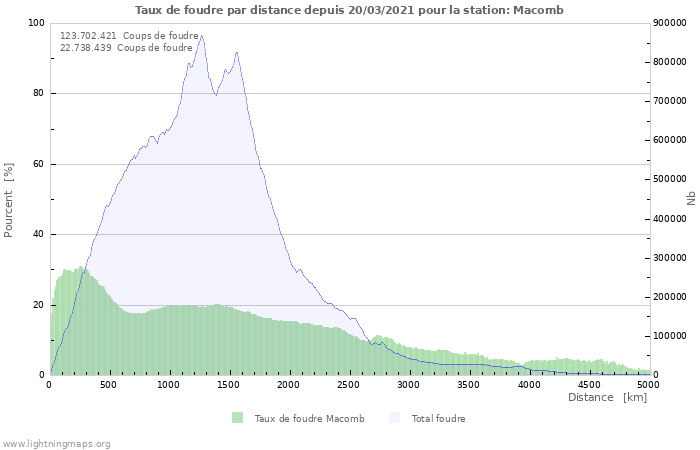Viewport: 700px width, 450px height.
Task: Click the 2500 tick on the distance axis
Action: (349, 384)
